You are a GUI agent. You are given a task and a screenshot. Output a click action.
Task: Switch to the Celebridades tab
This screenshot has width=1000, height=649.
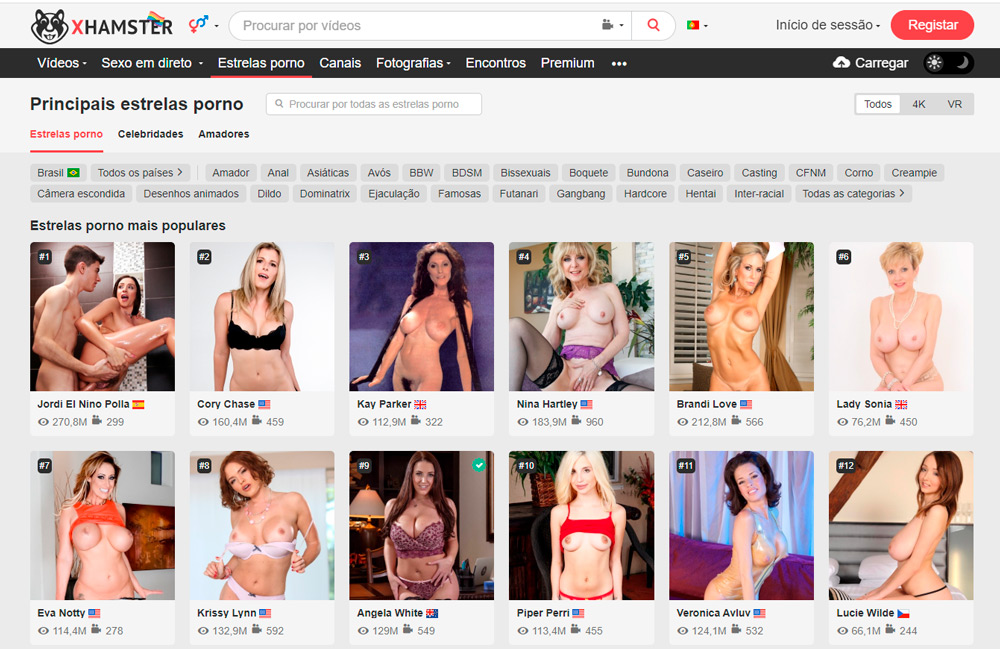[x=151, y=134]
